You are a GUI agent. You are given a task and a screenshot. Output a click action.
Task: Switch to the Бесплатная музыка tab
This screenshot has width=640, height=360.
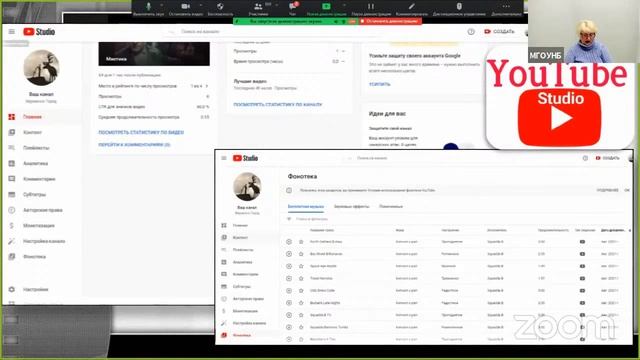click(306, 207)
